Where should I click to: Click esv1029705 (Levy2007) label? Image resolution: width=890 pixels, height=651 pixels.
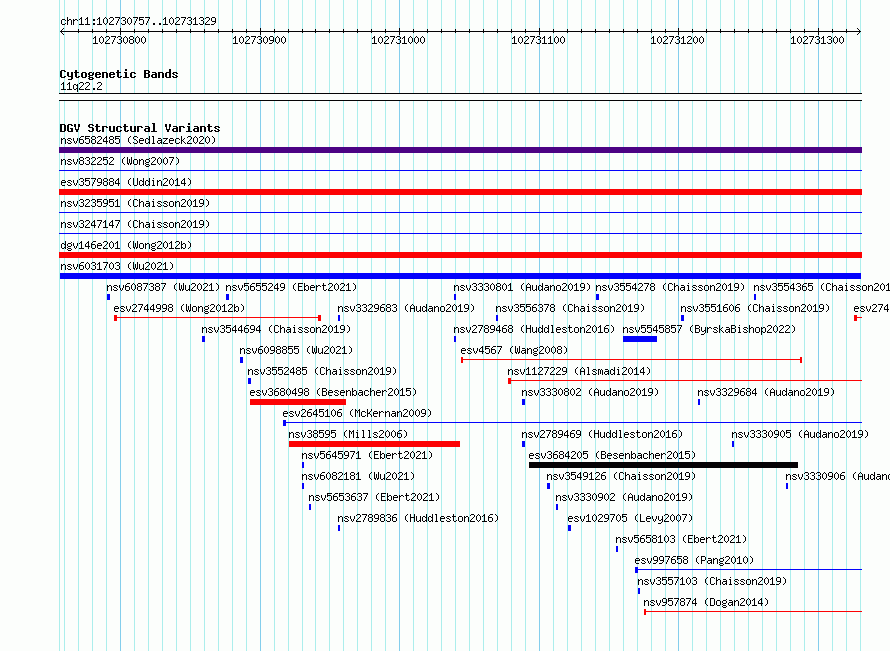click(630, 518)
